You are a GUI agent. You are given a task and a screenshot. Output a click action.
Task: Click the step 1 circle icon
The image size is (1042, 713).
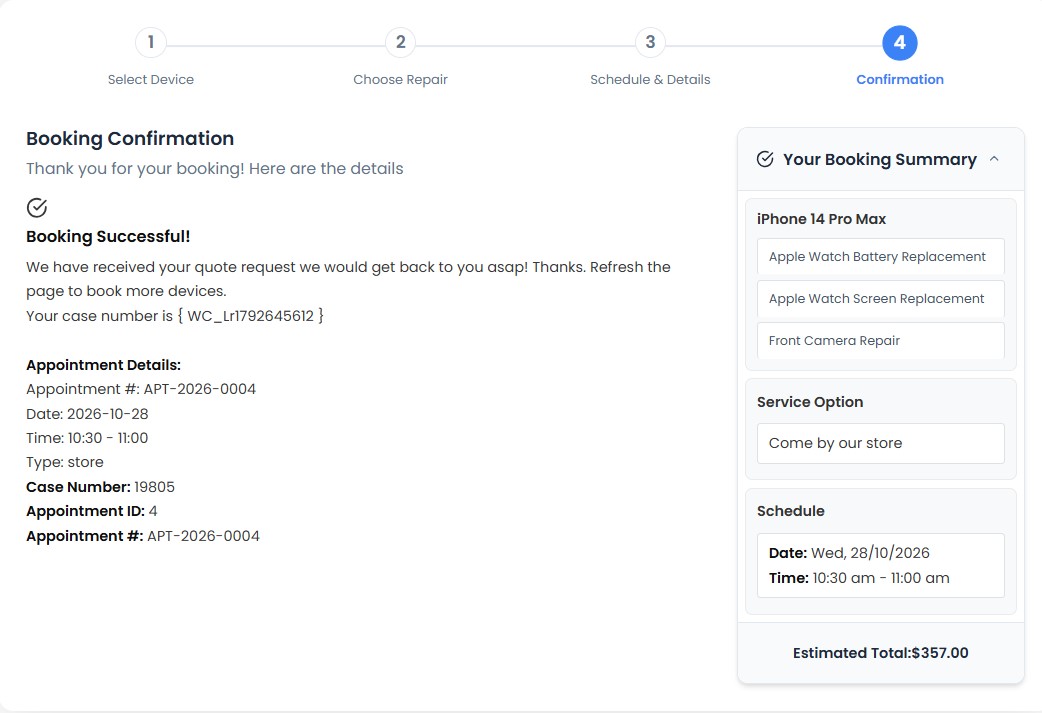[x=151, y=43]
